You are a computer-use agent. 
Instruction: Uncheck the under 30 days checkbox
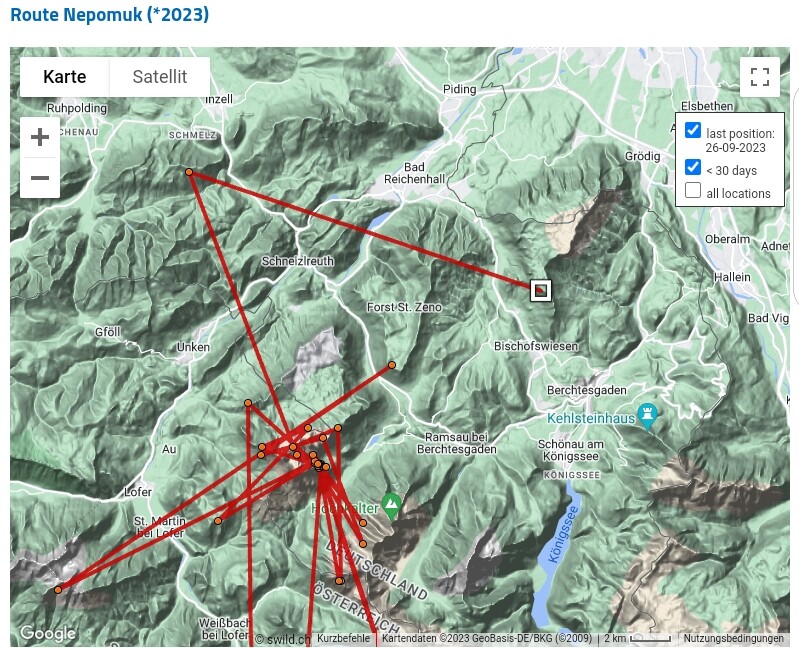(693, 167)
